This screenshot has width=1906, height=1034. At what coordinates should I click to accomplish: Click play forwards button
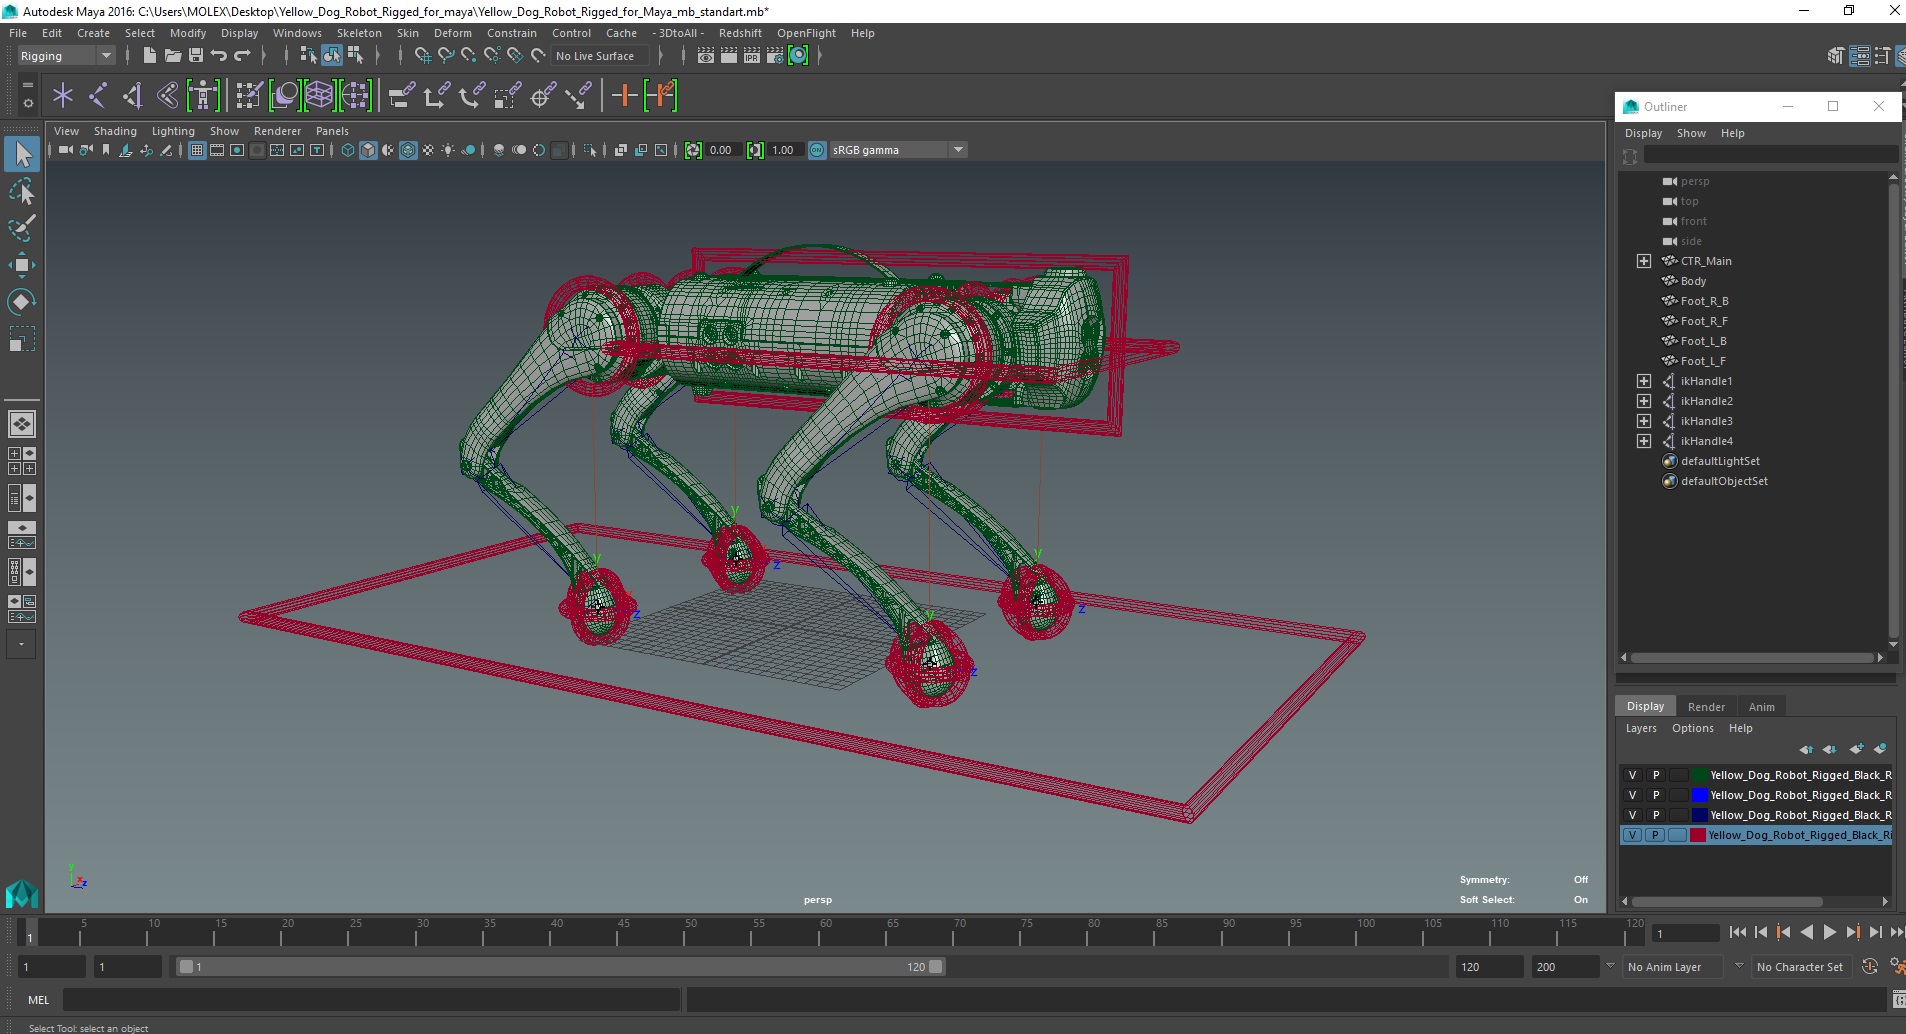1829,932
